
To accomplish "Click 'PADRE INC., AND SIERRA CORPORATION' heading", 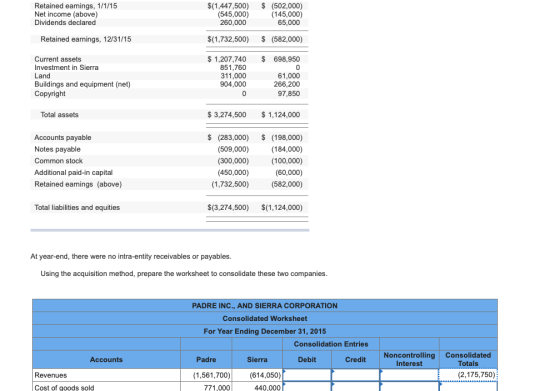I will tap(265, 306).
